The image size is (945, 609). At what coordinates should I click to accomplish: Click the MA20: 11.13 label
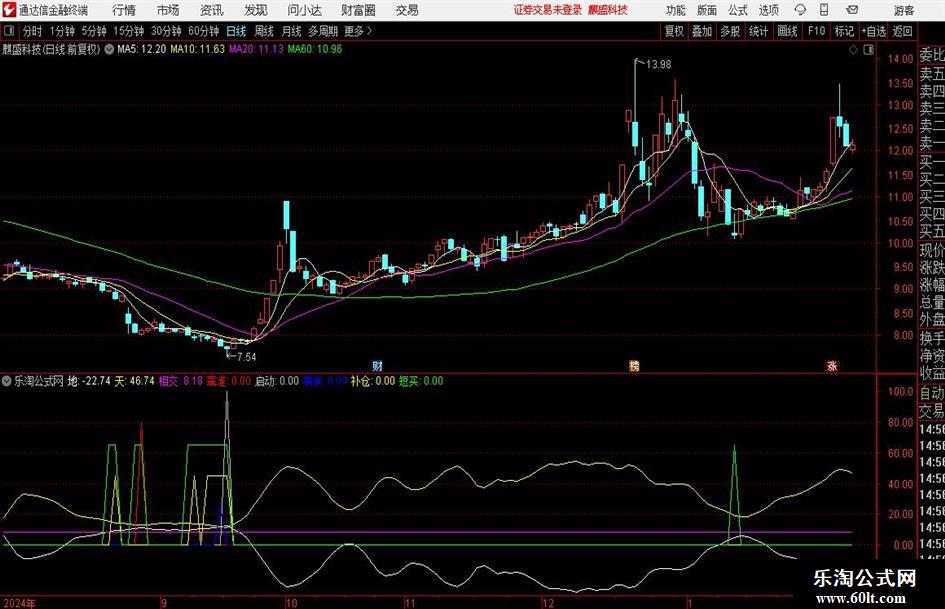(x=256, y=49)
